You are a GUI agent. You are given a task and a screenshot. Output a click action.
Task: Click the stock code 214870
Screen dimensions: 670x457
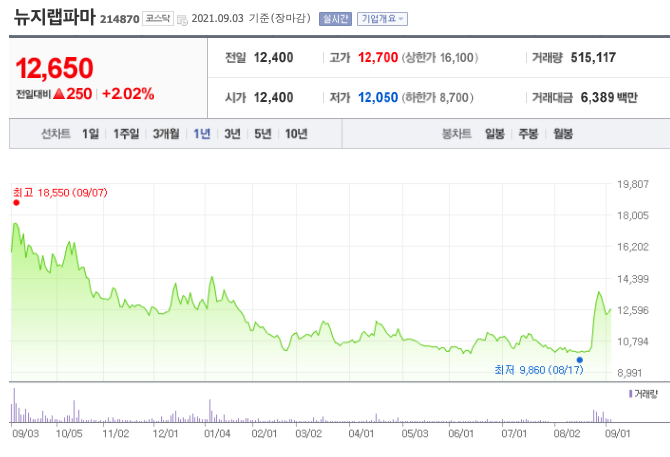click(x=120, y=19)
